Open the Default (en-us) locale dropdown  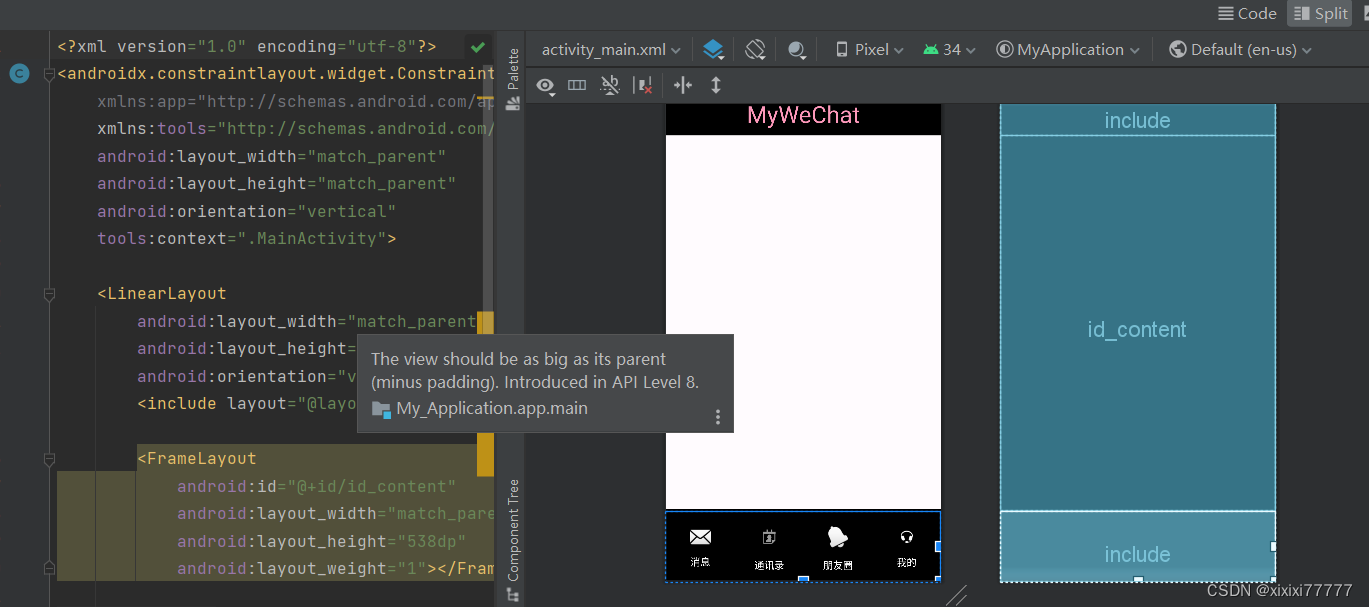pyautogui.click(x=1240, y=49)
